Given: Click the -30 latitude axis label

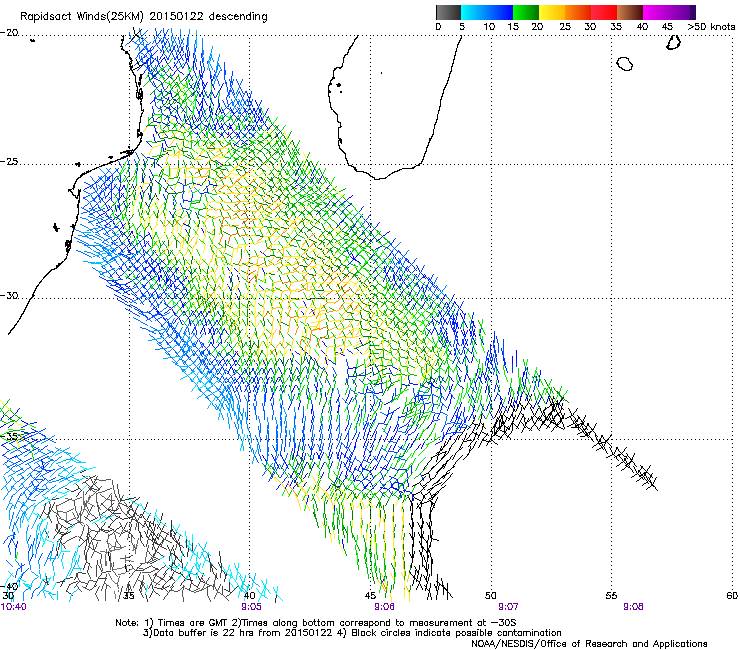Looking at the screenshot, I should [x=9, y=296].
